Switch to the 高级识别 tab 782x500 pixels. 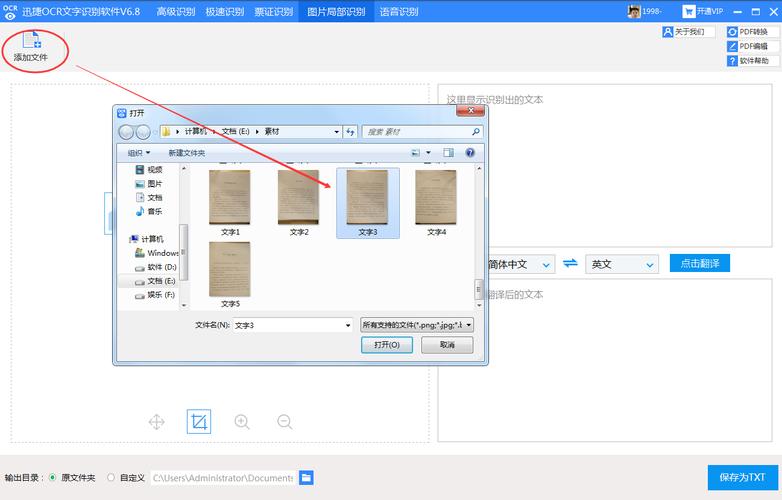coord(176,11)
